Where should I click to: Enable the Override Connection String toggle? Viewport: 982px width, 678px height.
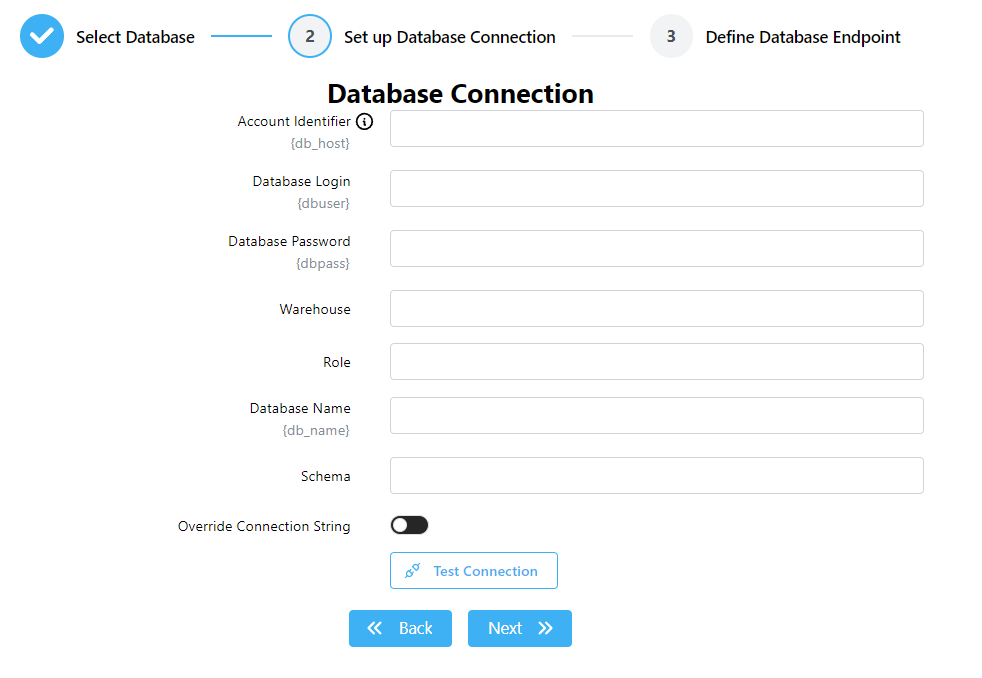tap(409, 525)
